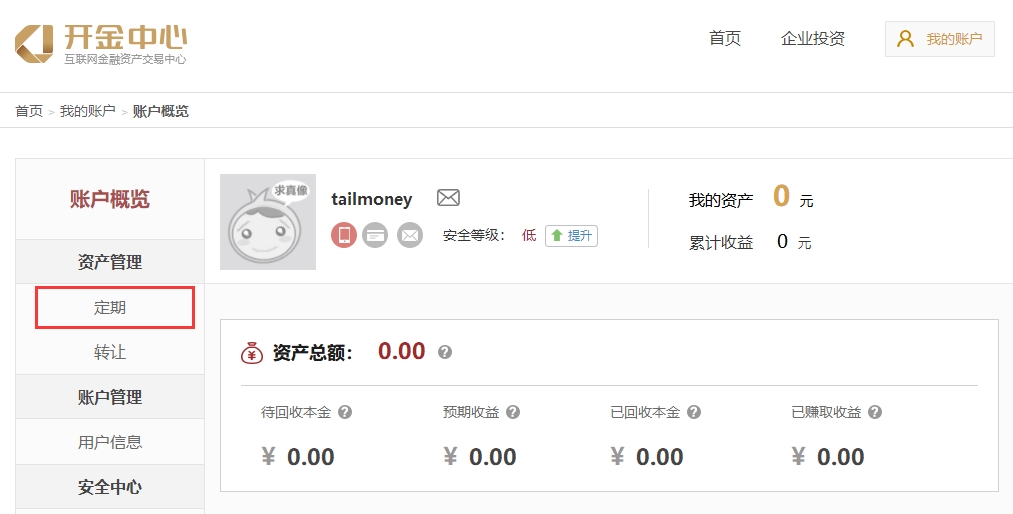
Task: Click the gray bank card binding icon
Action: pyautogui.click(x=375, y=235)
